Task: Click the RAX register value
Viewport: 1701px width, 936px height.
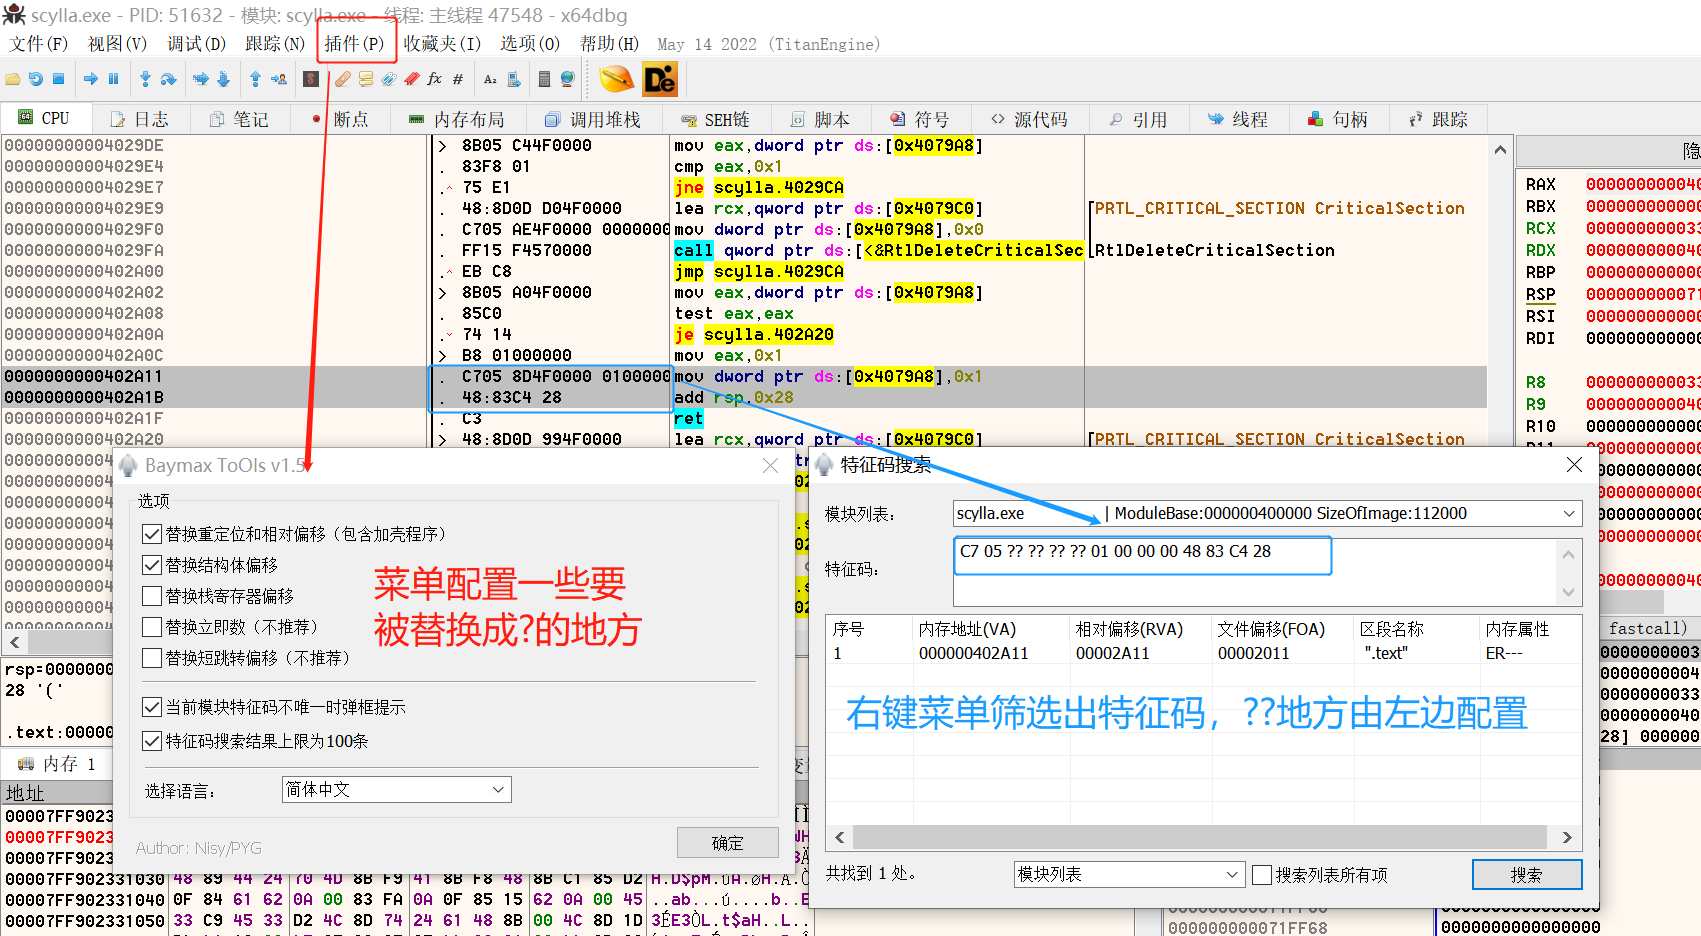Action: pos(1643,184)
